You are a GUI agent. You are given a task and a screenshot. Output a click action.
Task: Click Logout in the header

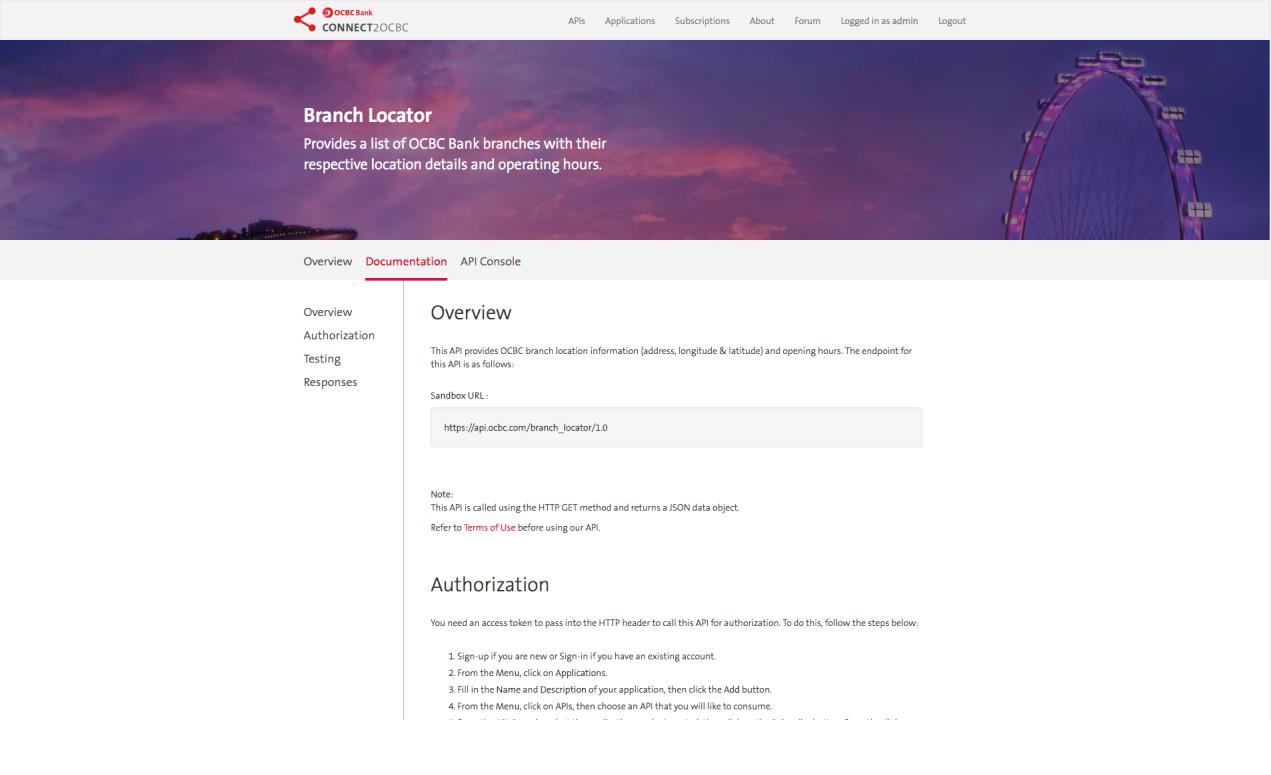pyautogui.click(x=952, y=21)
